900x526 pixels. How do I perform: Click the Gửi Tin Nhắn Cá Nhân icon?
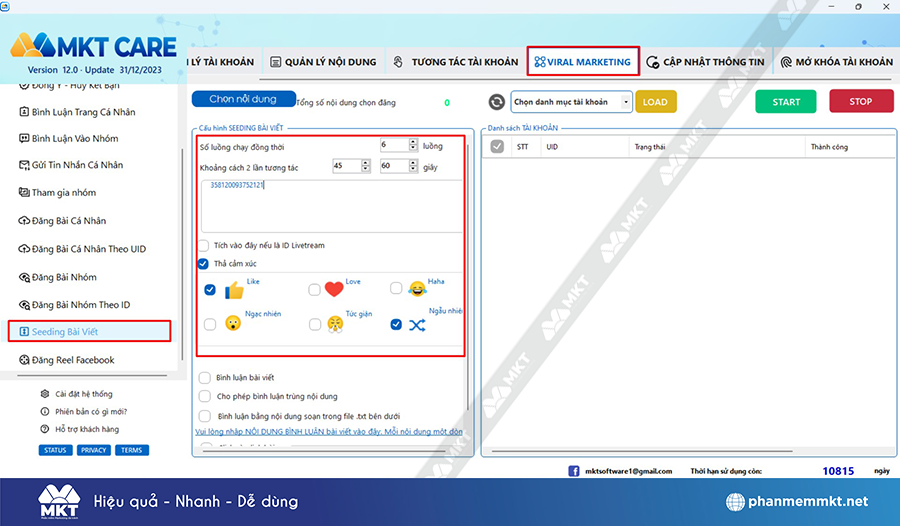click(x=24, y=165)
